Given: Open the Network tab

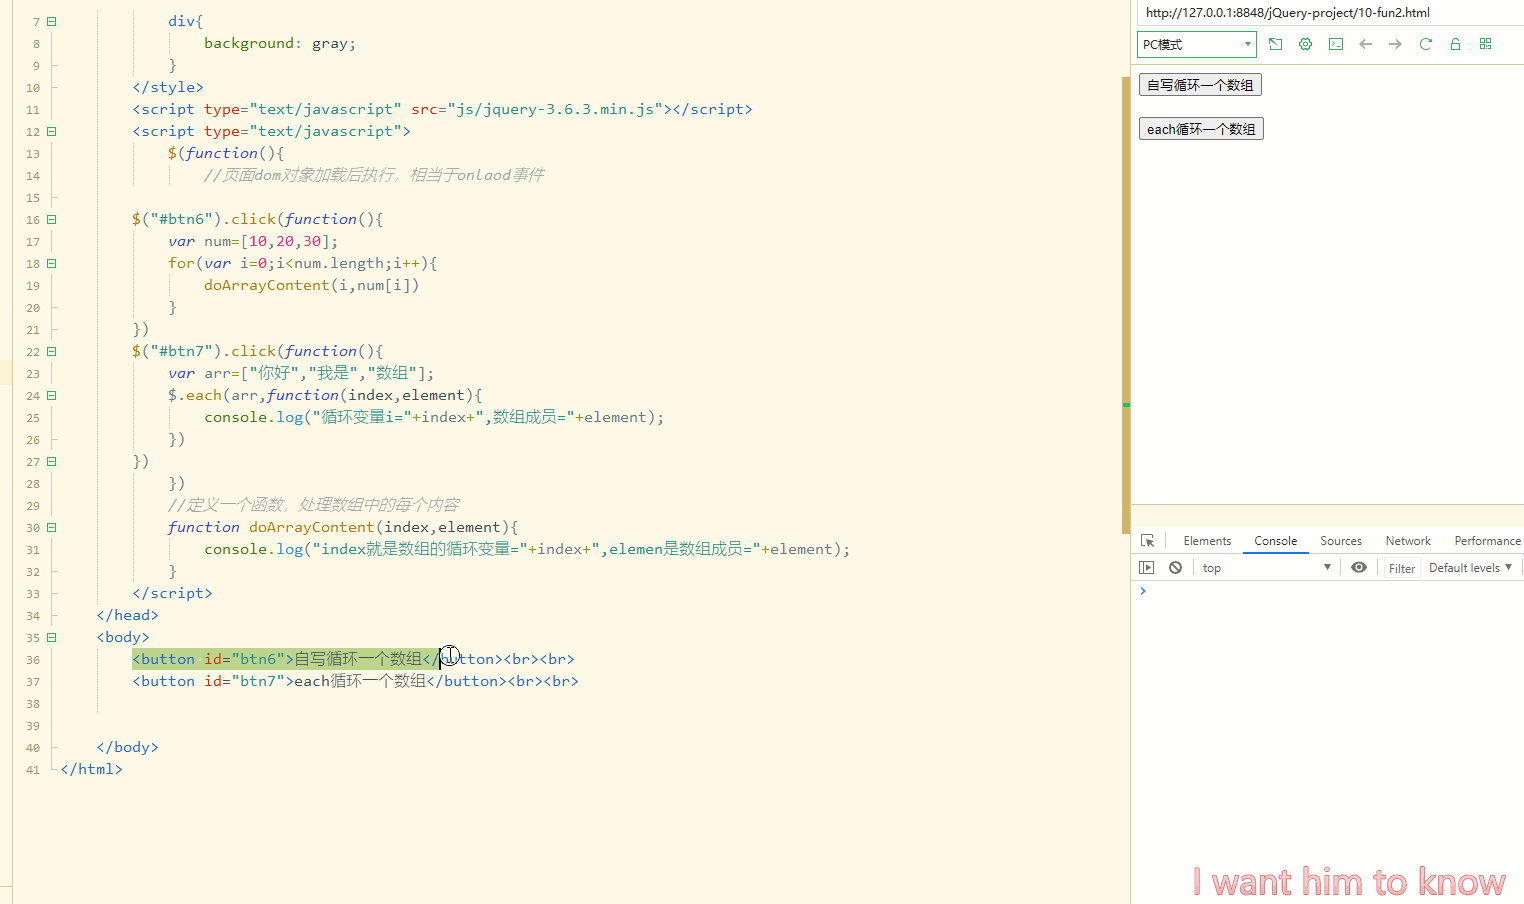Looking at the screenshot, I should (1408, 541).
